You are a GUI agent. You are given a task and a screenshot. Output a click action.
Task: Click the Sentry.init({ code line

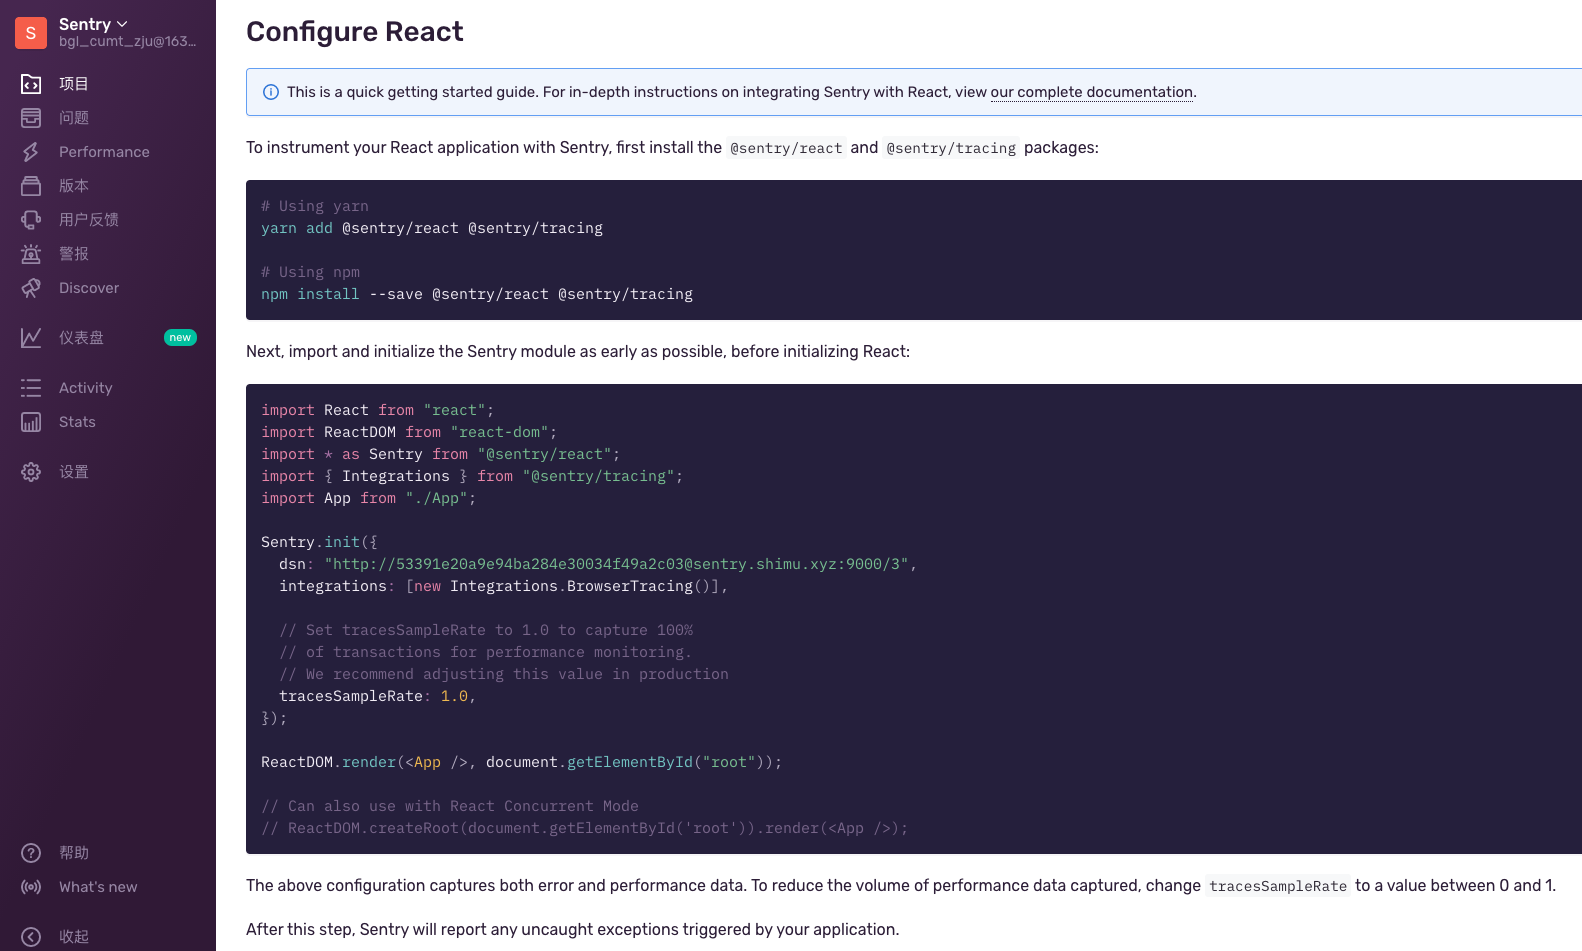pos(320,542)
